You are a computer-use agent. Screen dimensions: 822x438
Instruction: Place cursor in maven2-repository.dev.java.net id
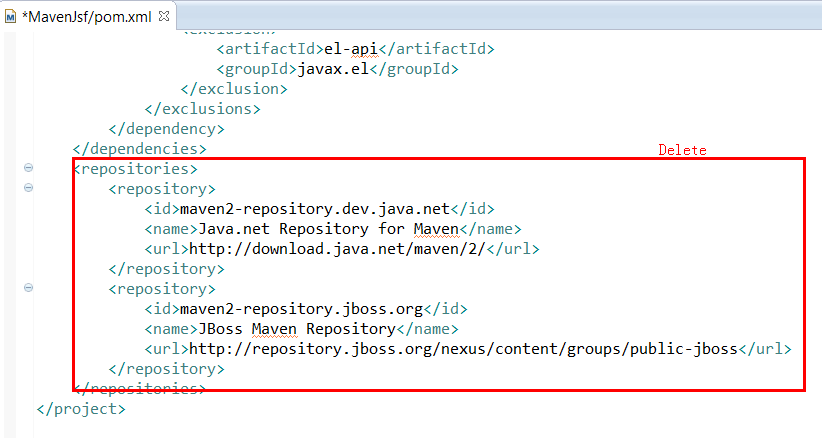click(x=315, y=209)
